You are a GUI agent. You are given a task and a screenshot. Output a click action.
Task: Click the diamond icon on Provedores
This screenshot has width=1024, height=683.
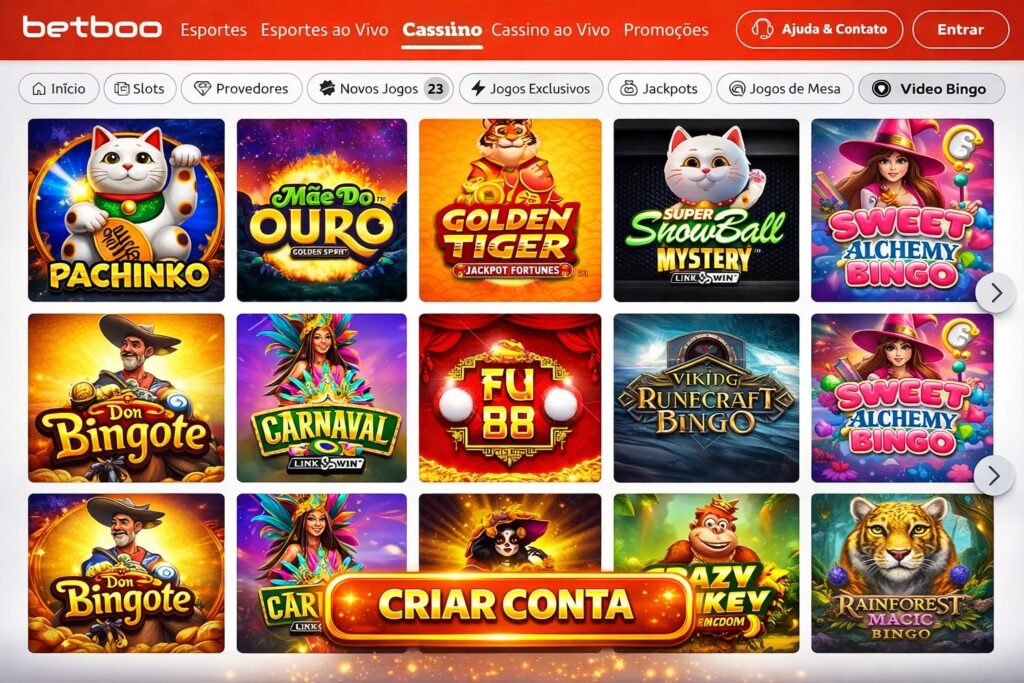[x=202, y=89]
